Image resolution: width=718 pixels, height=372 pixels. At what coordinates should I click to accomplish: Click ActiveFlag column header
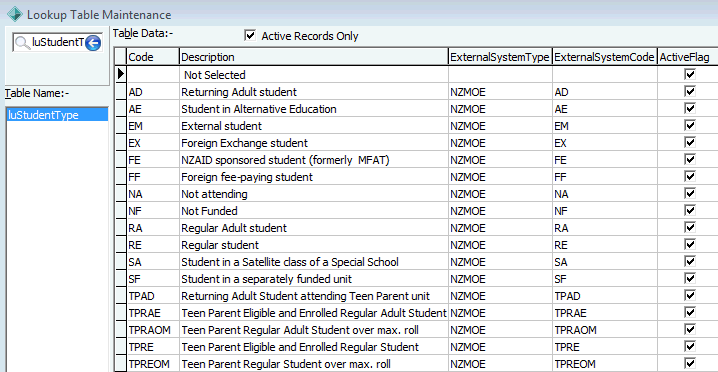(687, 57)
